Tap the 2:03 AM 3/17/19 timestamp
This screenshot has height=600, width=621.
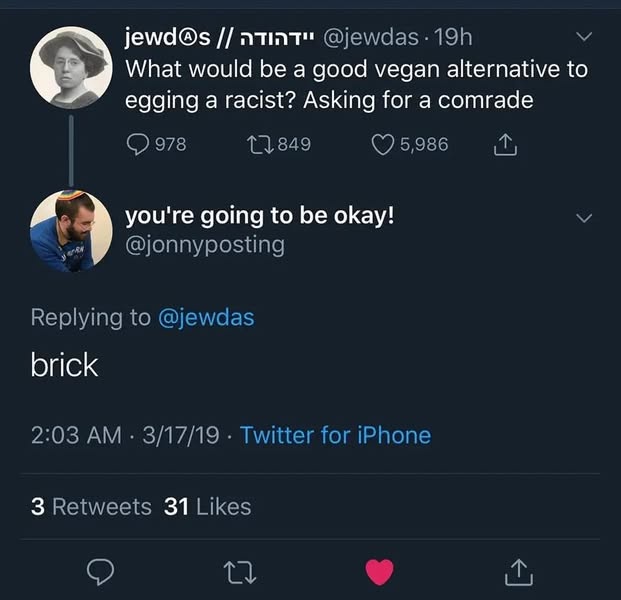(x=125, y=435)
